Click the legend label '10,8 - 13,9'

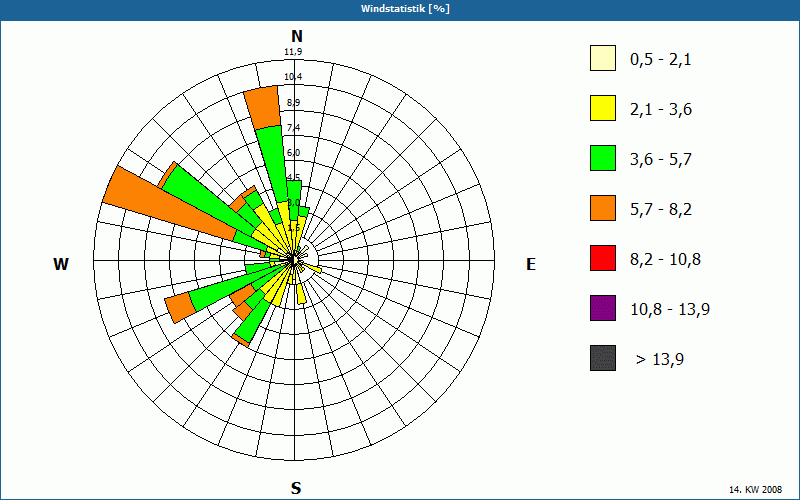(x=670, y=310)
